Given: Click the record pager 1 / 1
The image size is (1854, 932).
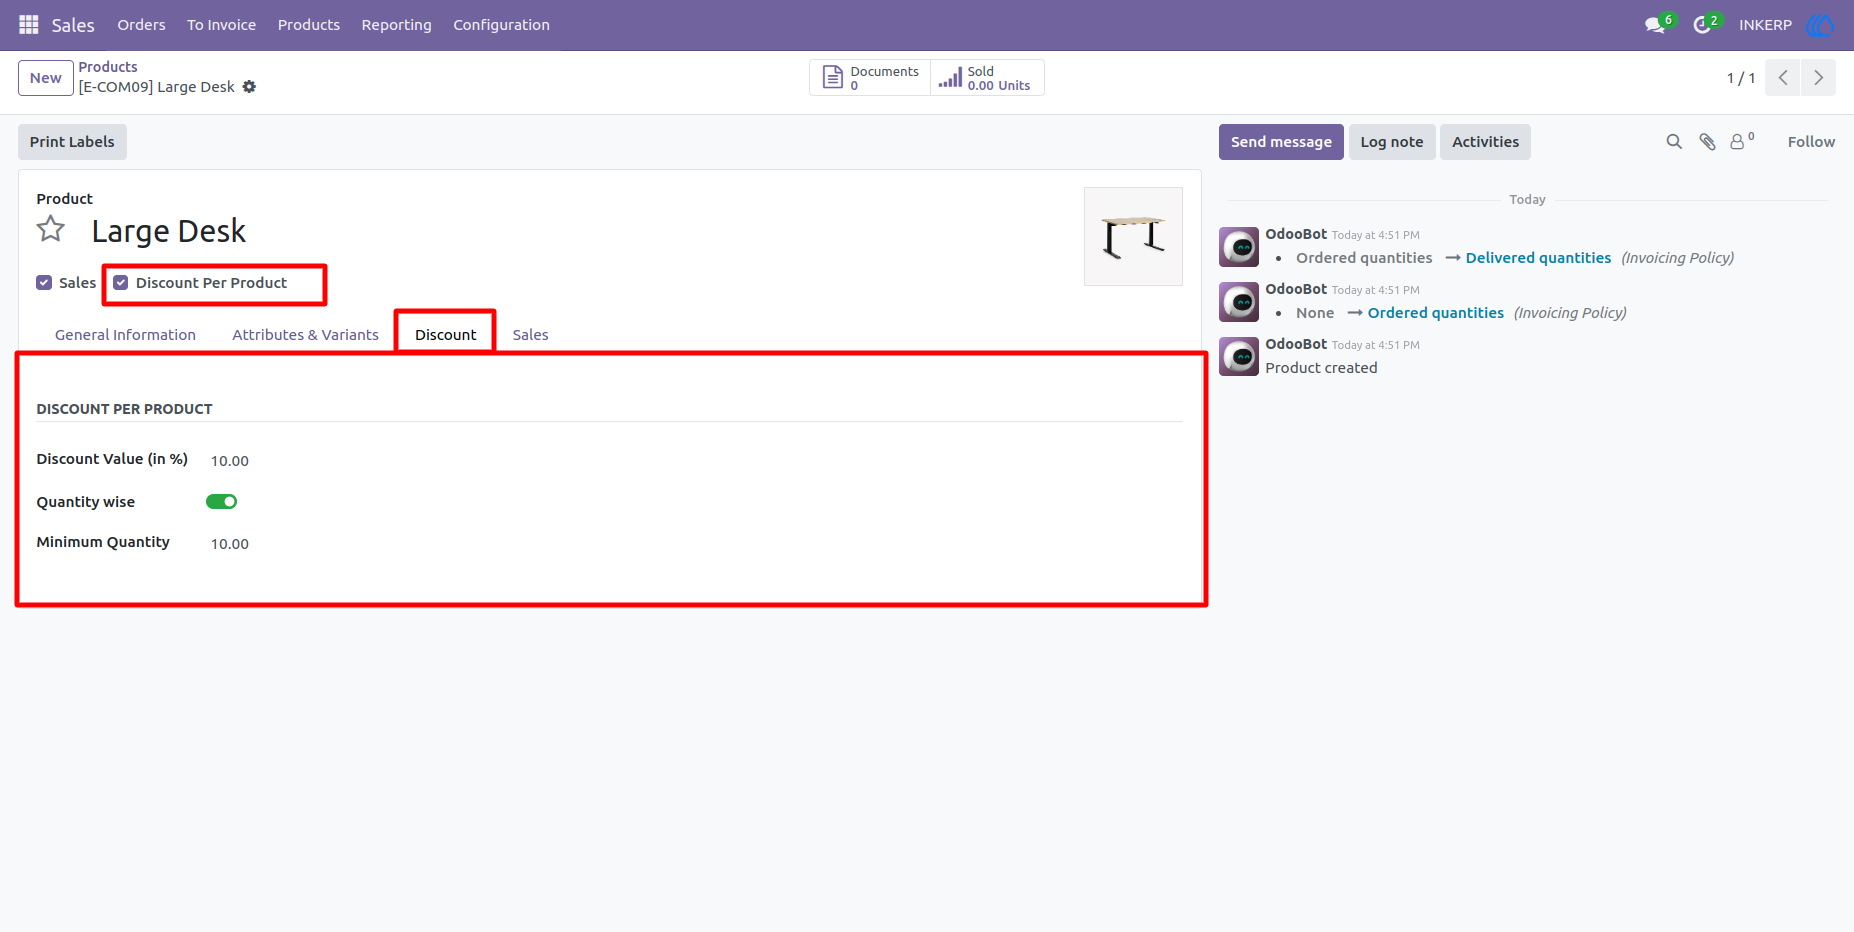Looking at the screenshot, I should 1741,78.
